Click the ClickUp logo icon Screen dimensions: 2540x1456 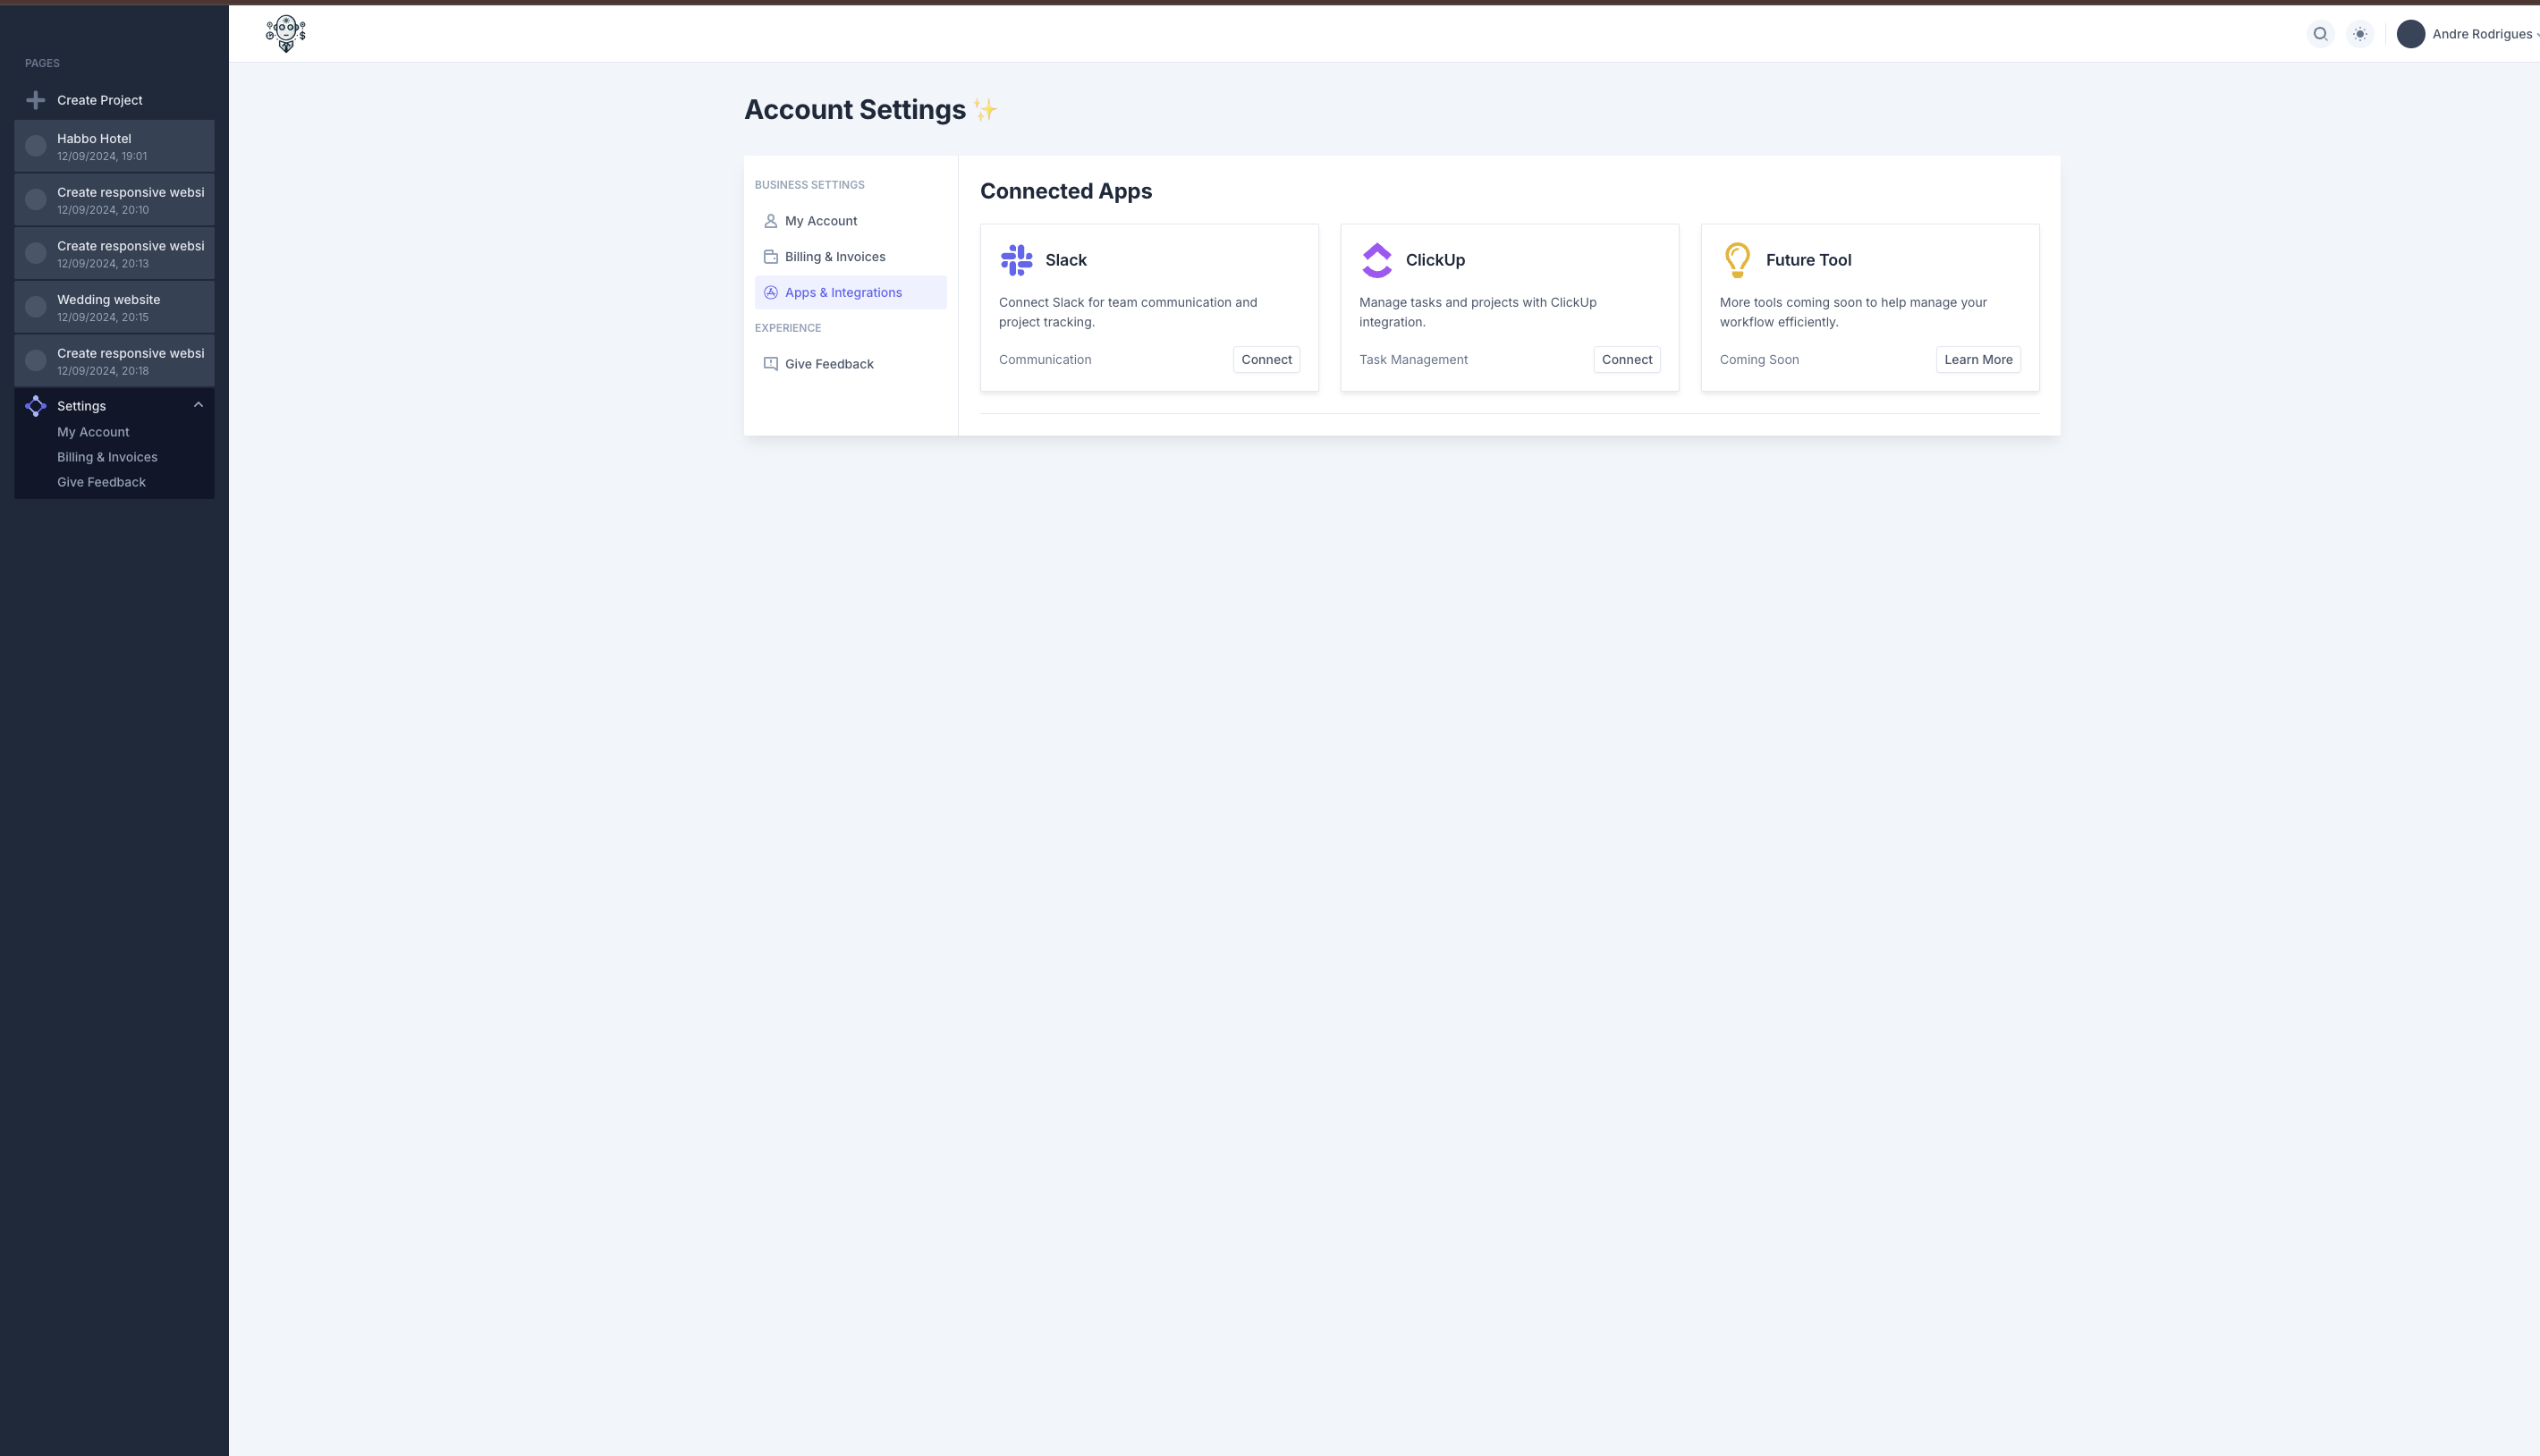click(1377, 260)
